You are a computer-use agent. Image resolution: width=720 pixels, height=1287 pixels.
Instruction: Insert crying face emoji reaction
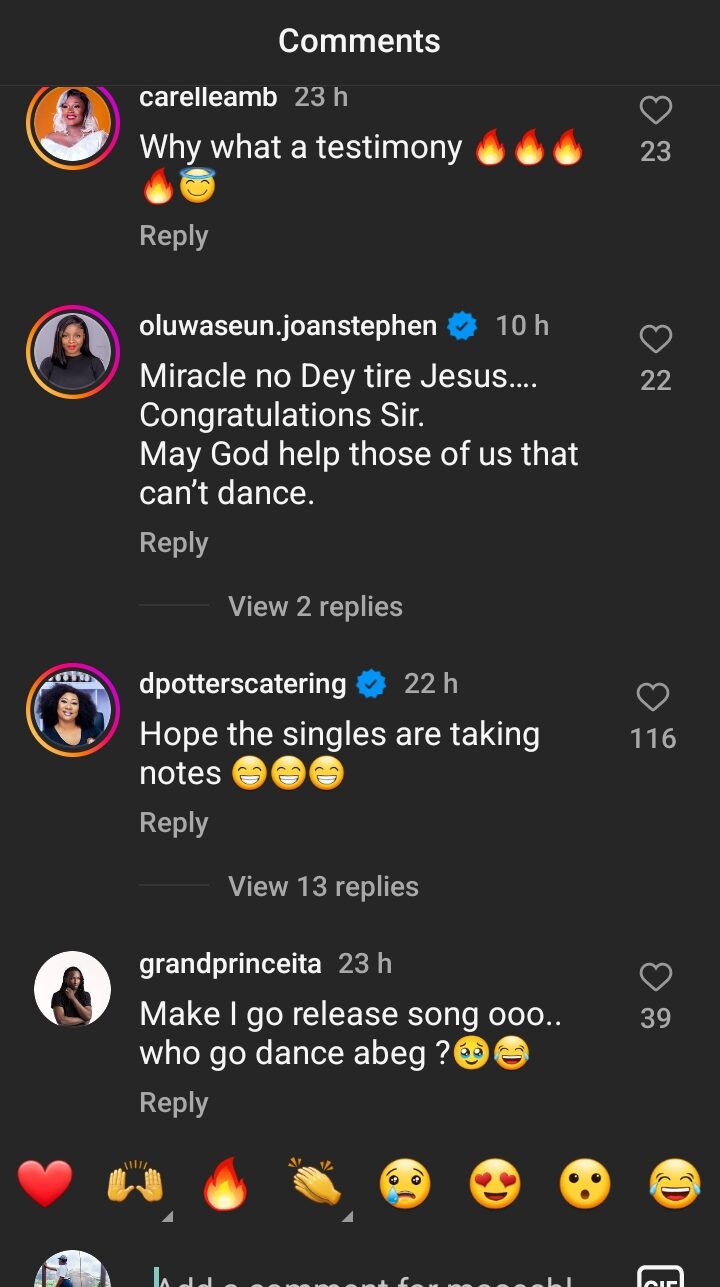click(405, 1185)
